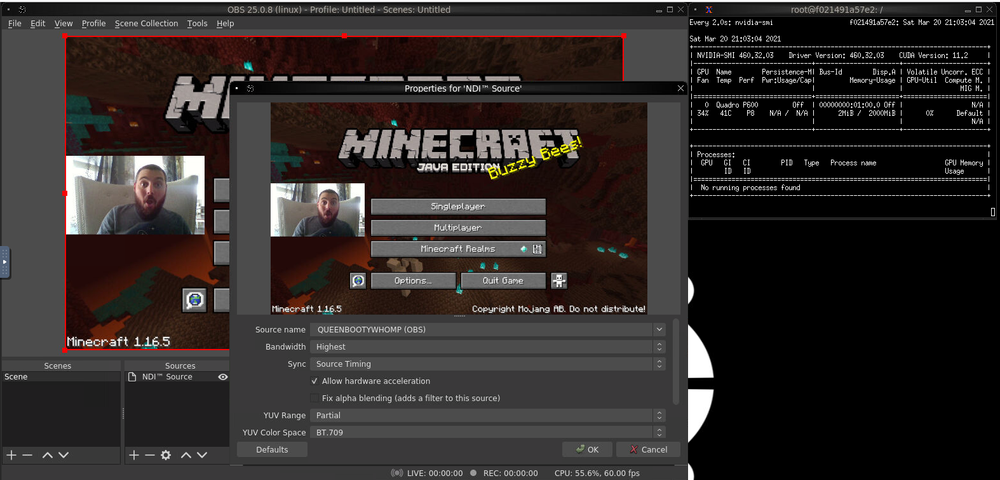Click the language globe icon in dialog preview
The image size is (1000, 480).
358,280
